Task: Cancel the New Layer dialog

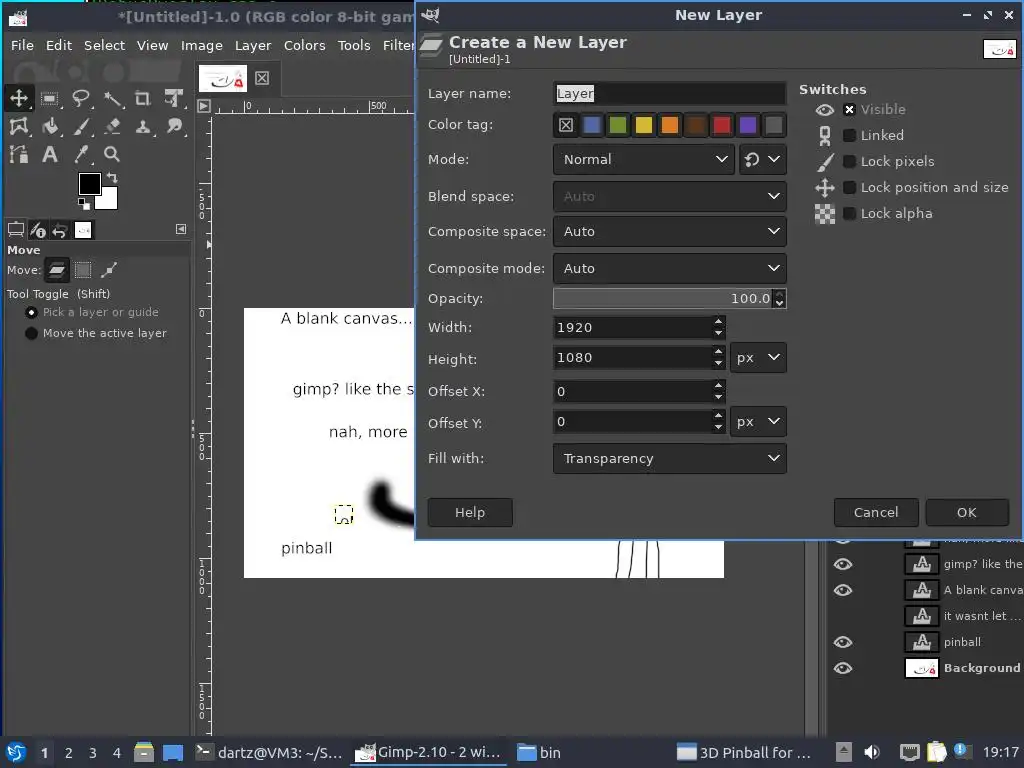Action: pos(876,513)
